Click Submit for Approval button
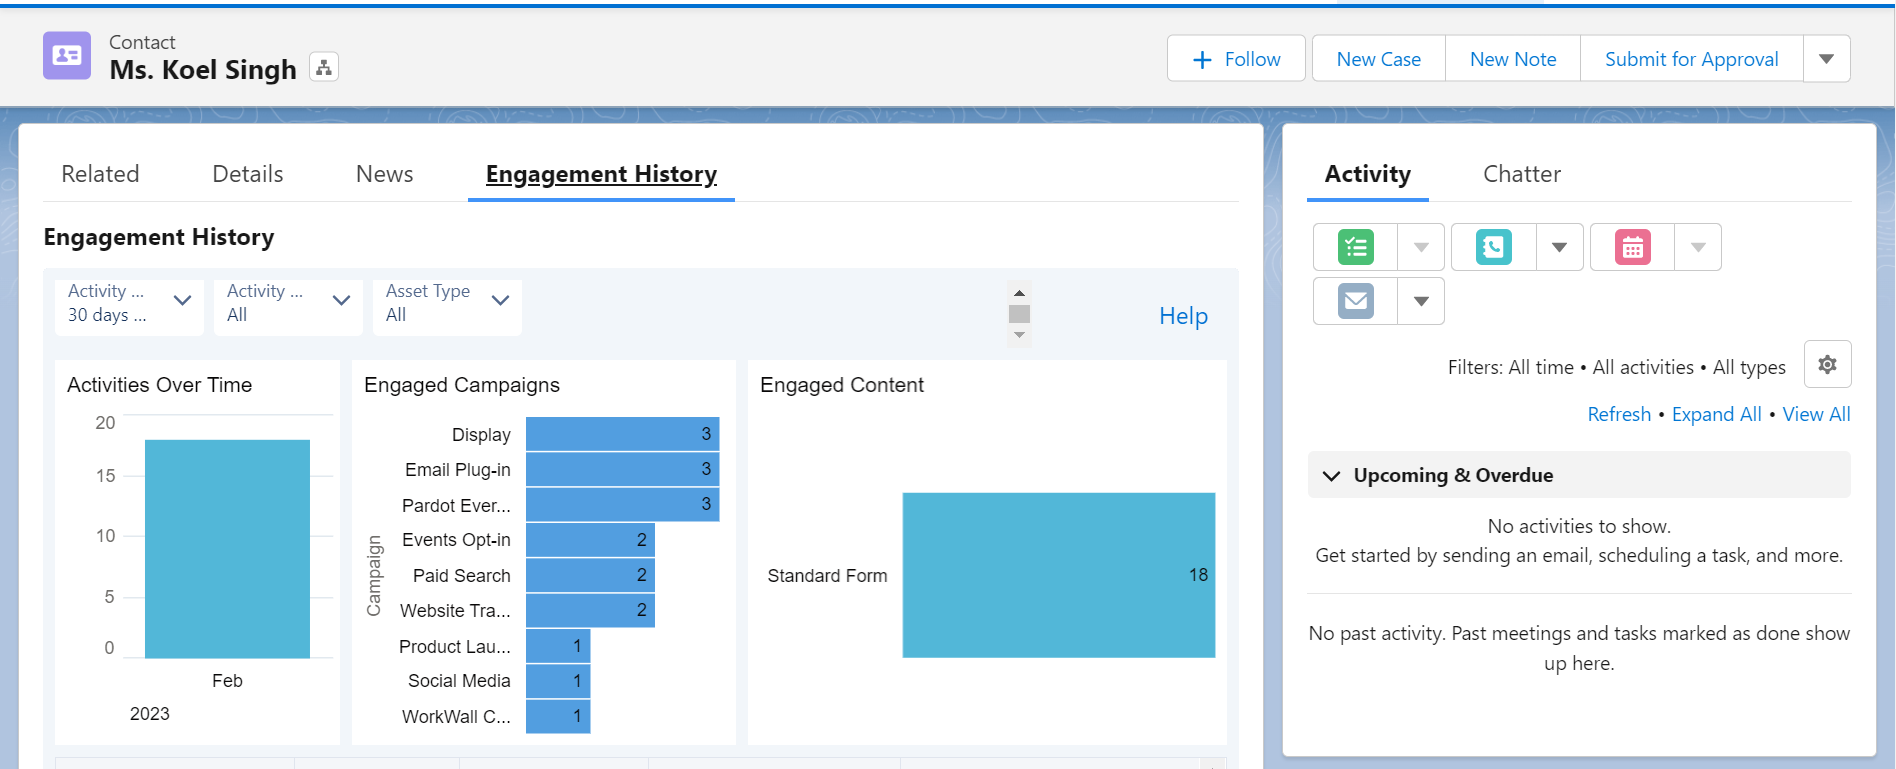The image size is (1896, 769). 1691,59
